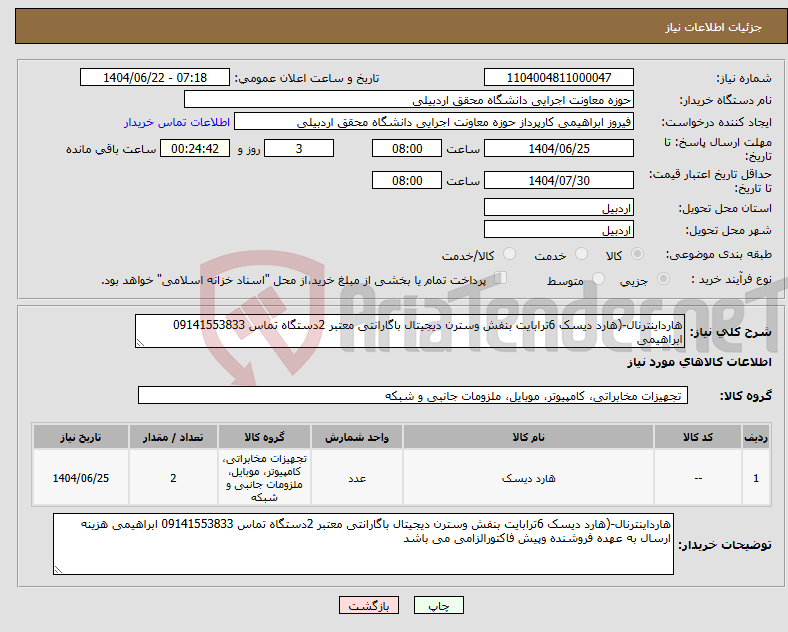The height and width of the screenshot is (632, 788).
Task: Click the عدد unit cell
Action: (357, 478)
